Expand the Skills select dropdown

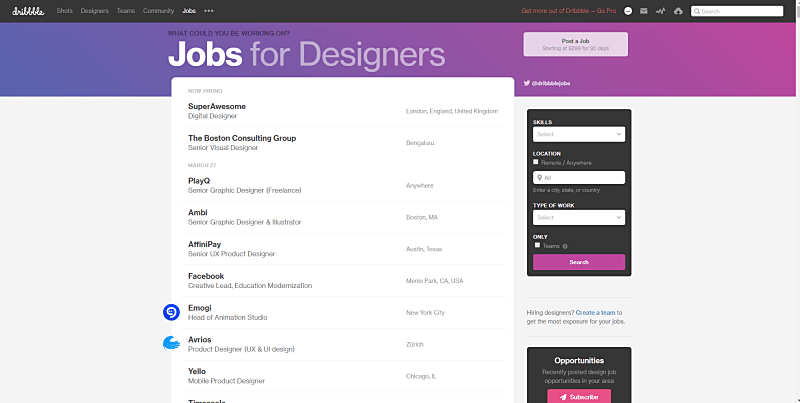coord(579,134)
